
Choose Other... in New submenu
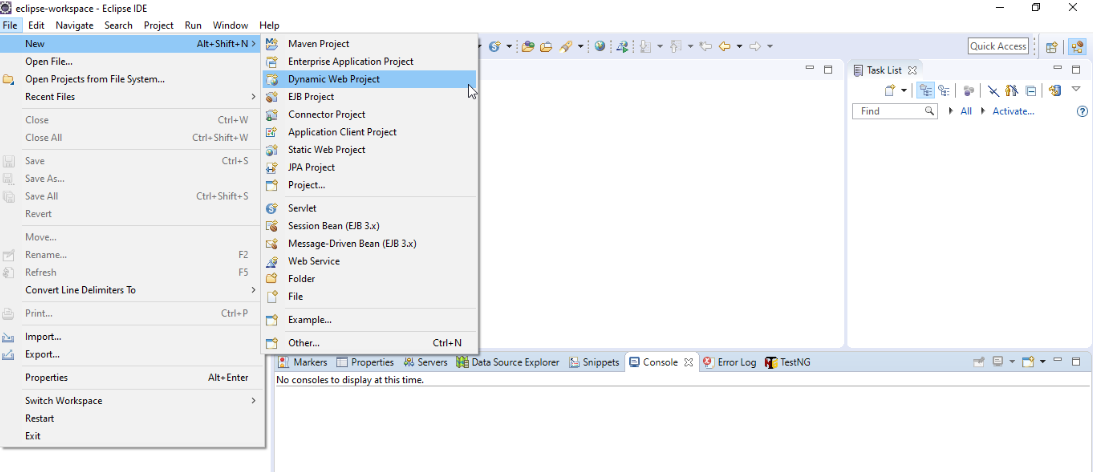[x=369, y=343]
